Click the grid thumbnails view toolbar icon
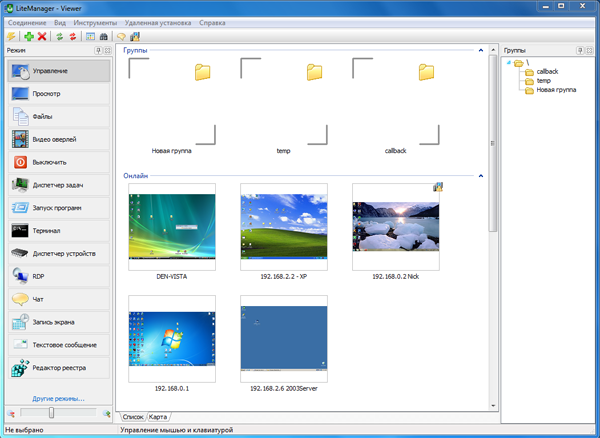This screenshot has width=600, height=438. [90, 36]
